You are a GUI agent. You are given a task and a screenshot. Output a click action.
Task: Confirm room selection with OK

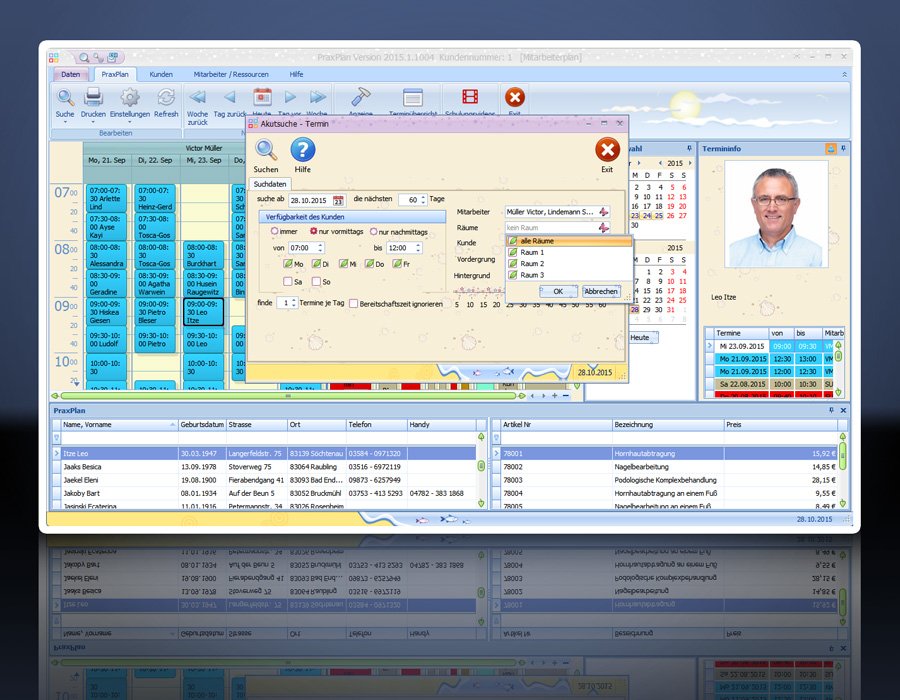pos(558,291)
